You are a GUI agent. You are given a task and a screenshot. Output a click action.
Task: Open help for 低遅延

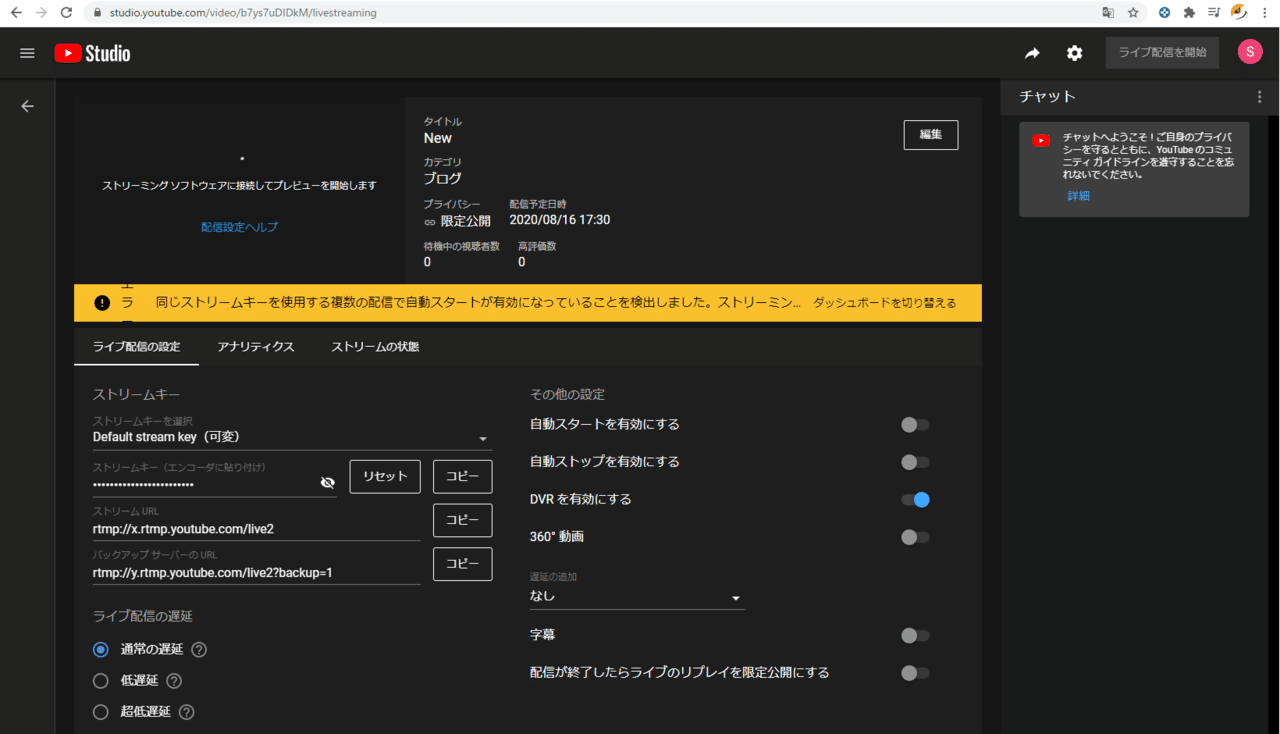pyautogui.click(x=174, y=681)
